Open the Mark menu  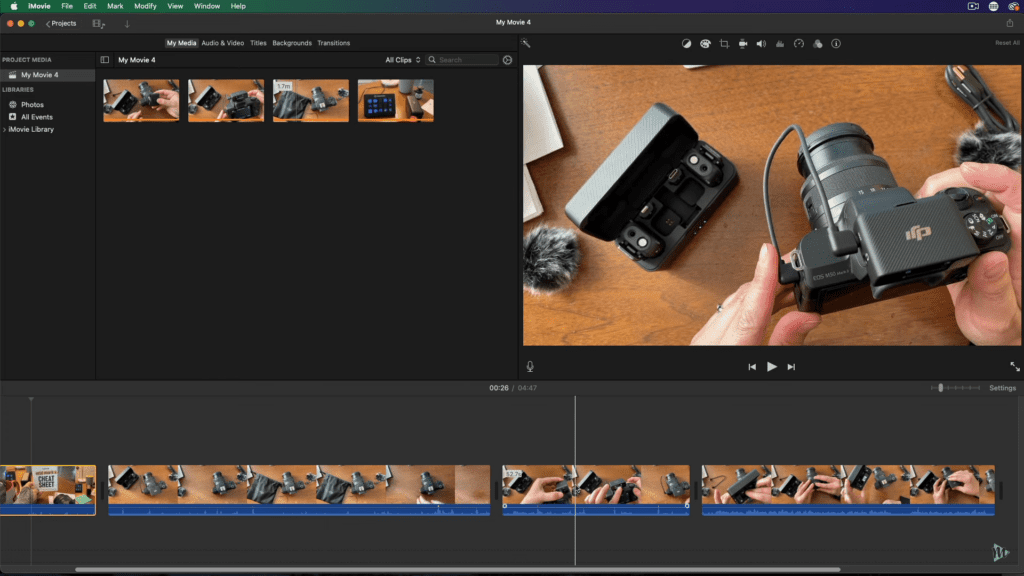[x=115, y=6]
